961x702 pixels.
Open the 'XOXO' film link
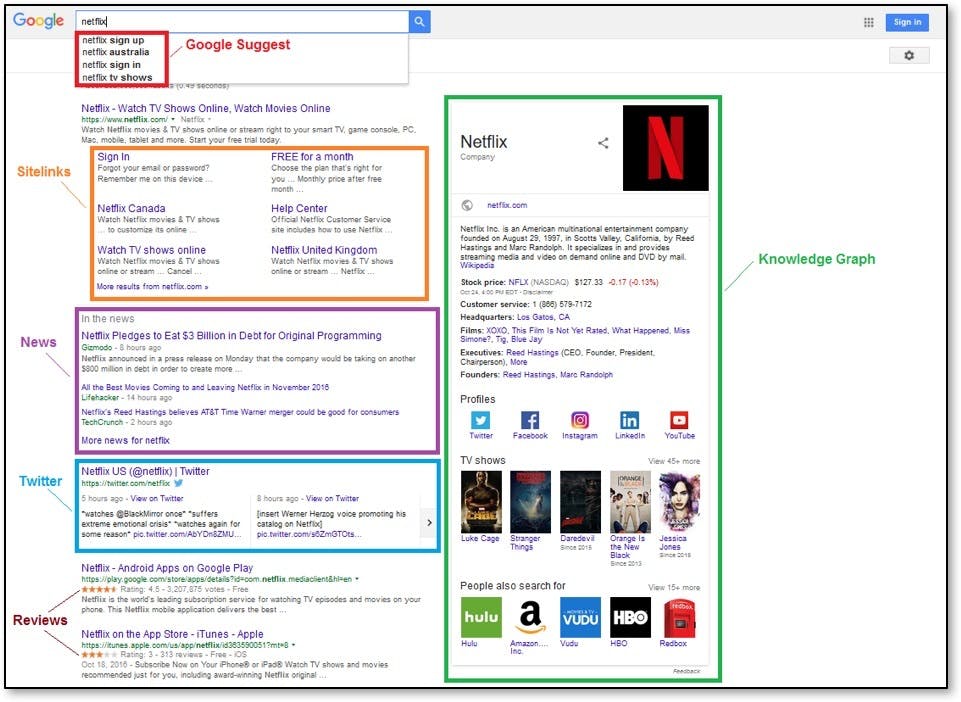click(x=496, y=330)
